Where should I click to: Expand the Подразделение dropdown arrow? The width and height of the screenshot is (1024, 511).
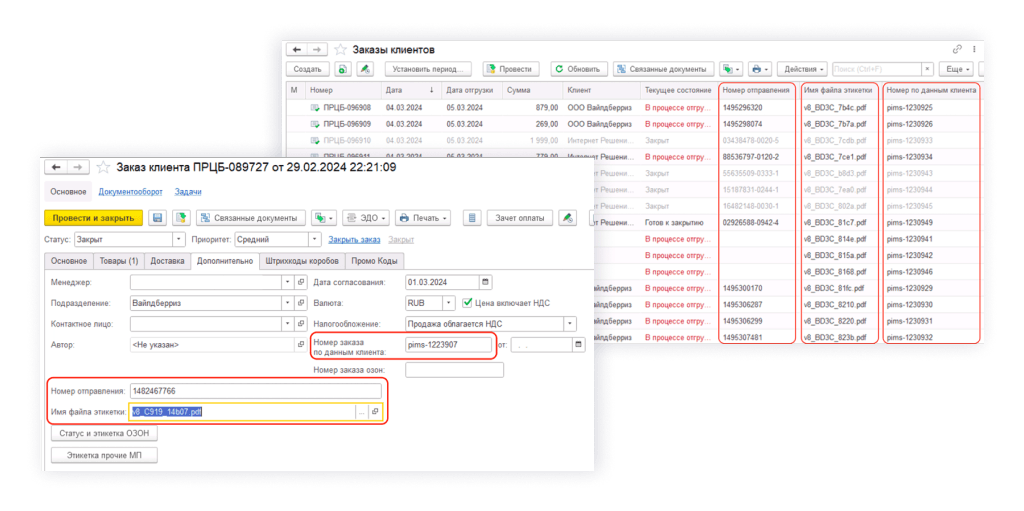point(289,303)
